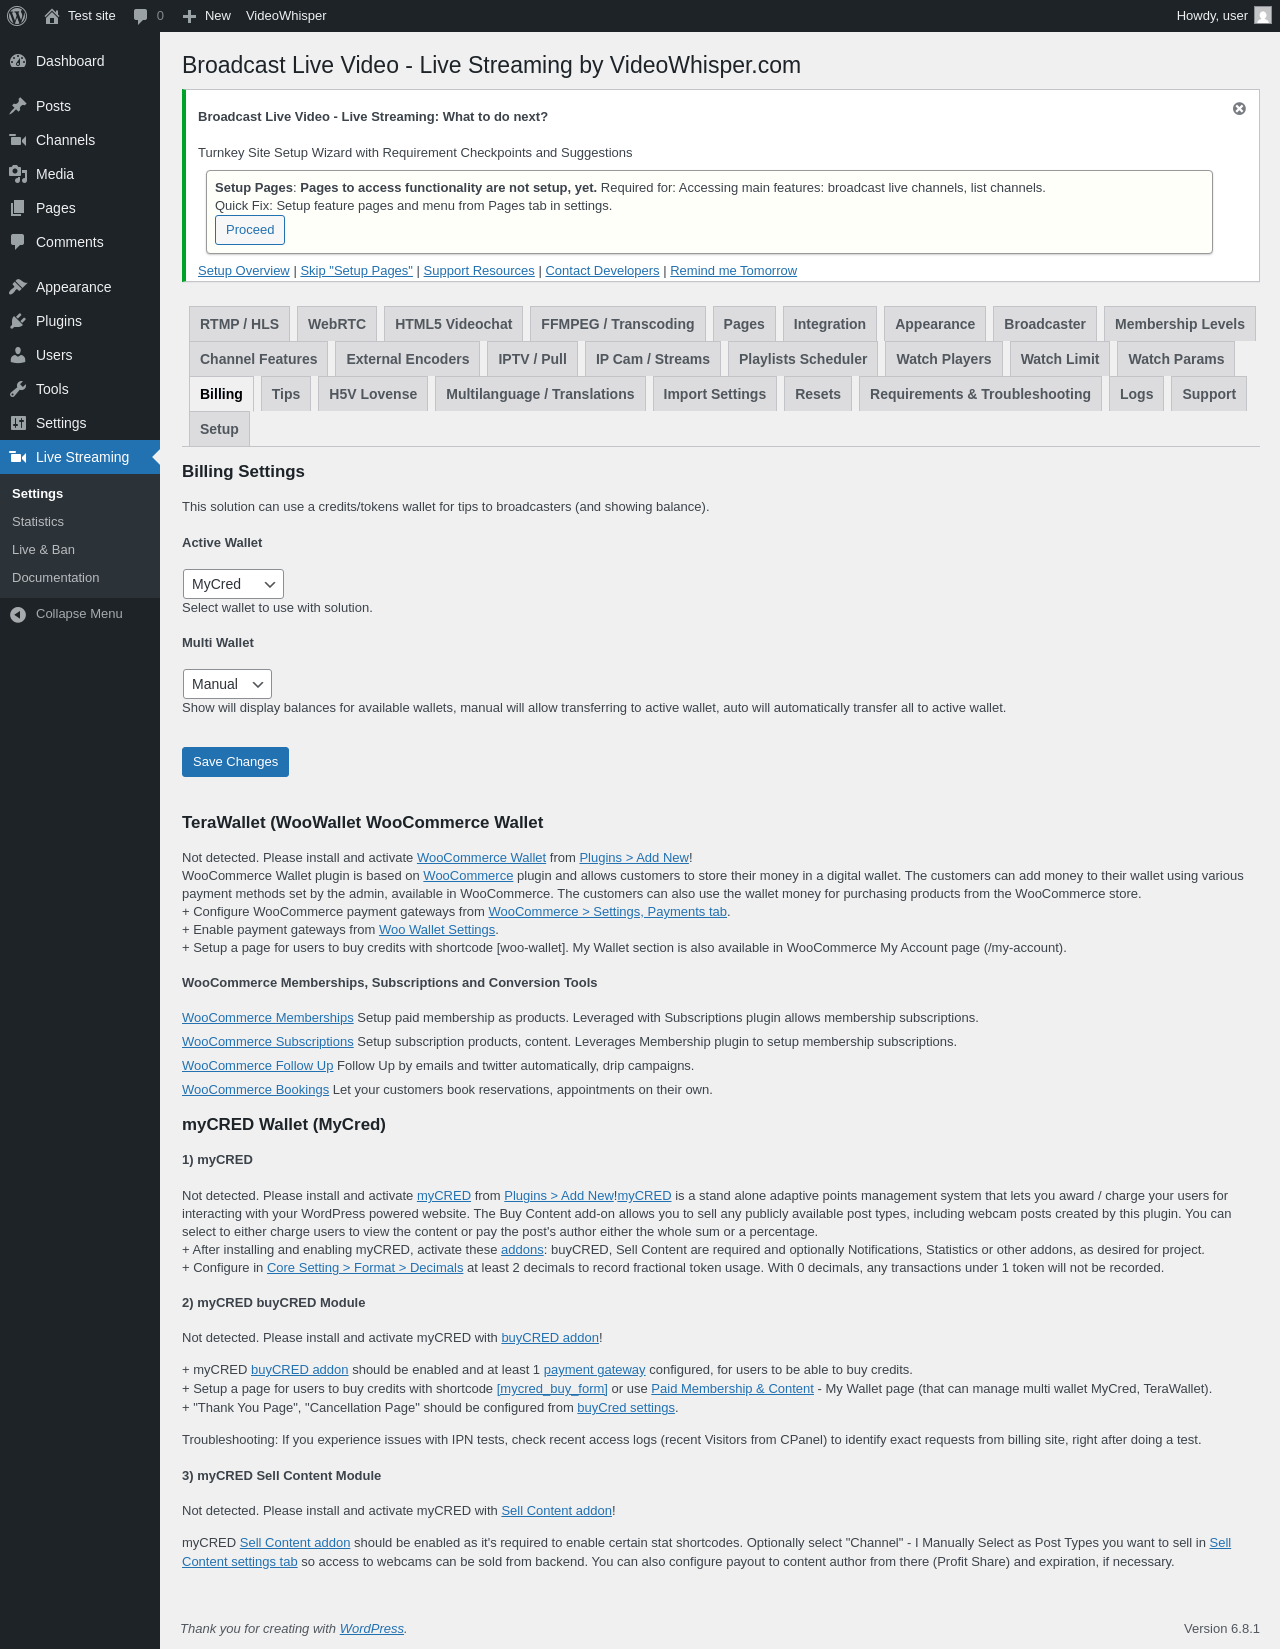1280x1649 pixels.
Task: Click the Collapse Menu arrow icon
Action: 18,614
